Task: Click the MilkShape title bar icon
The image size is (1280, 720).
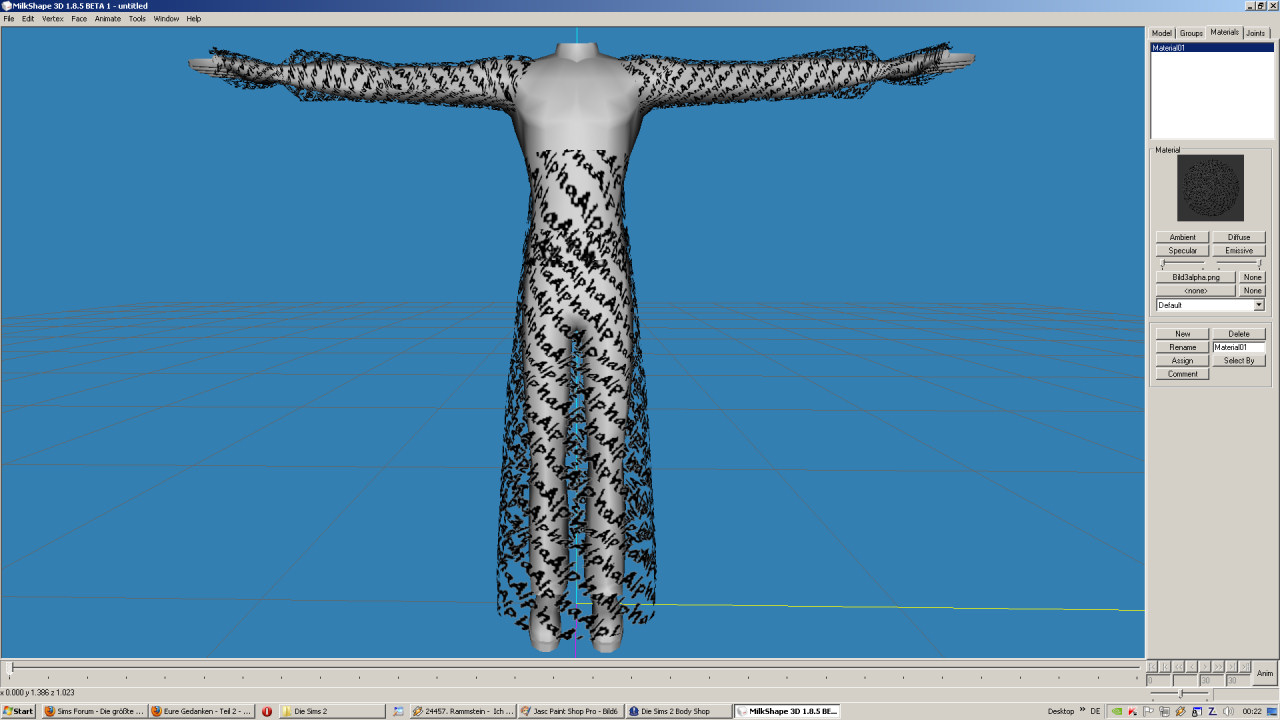Action: pos(6,6)
